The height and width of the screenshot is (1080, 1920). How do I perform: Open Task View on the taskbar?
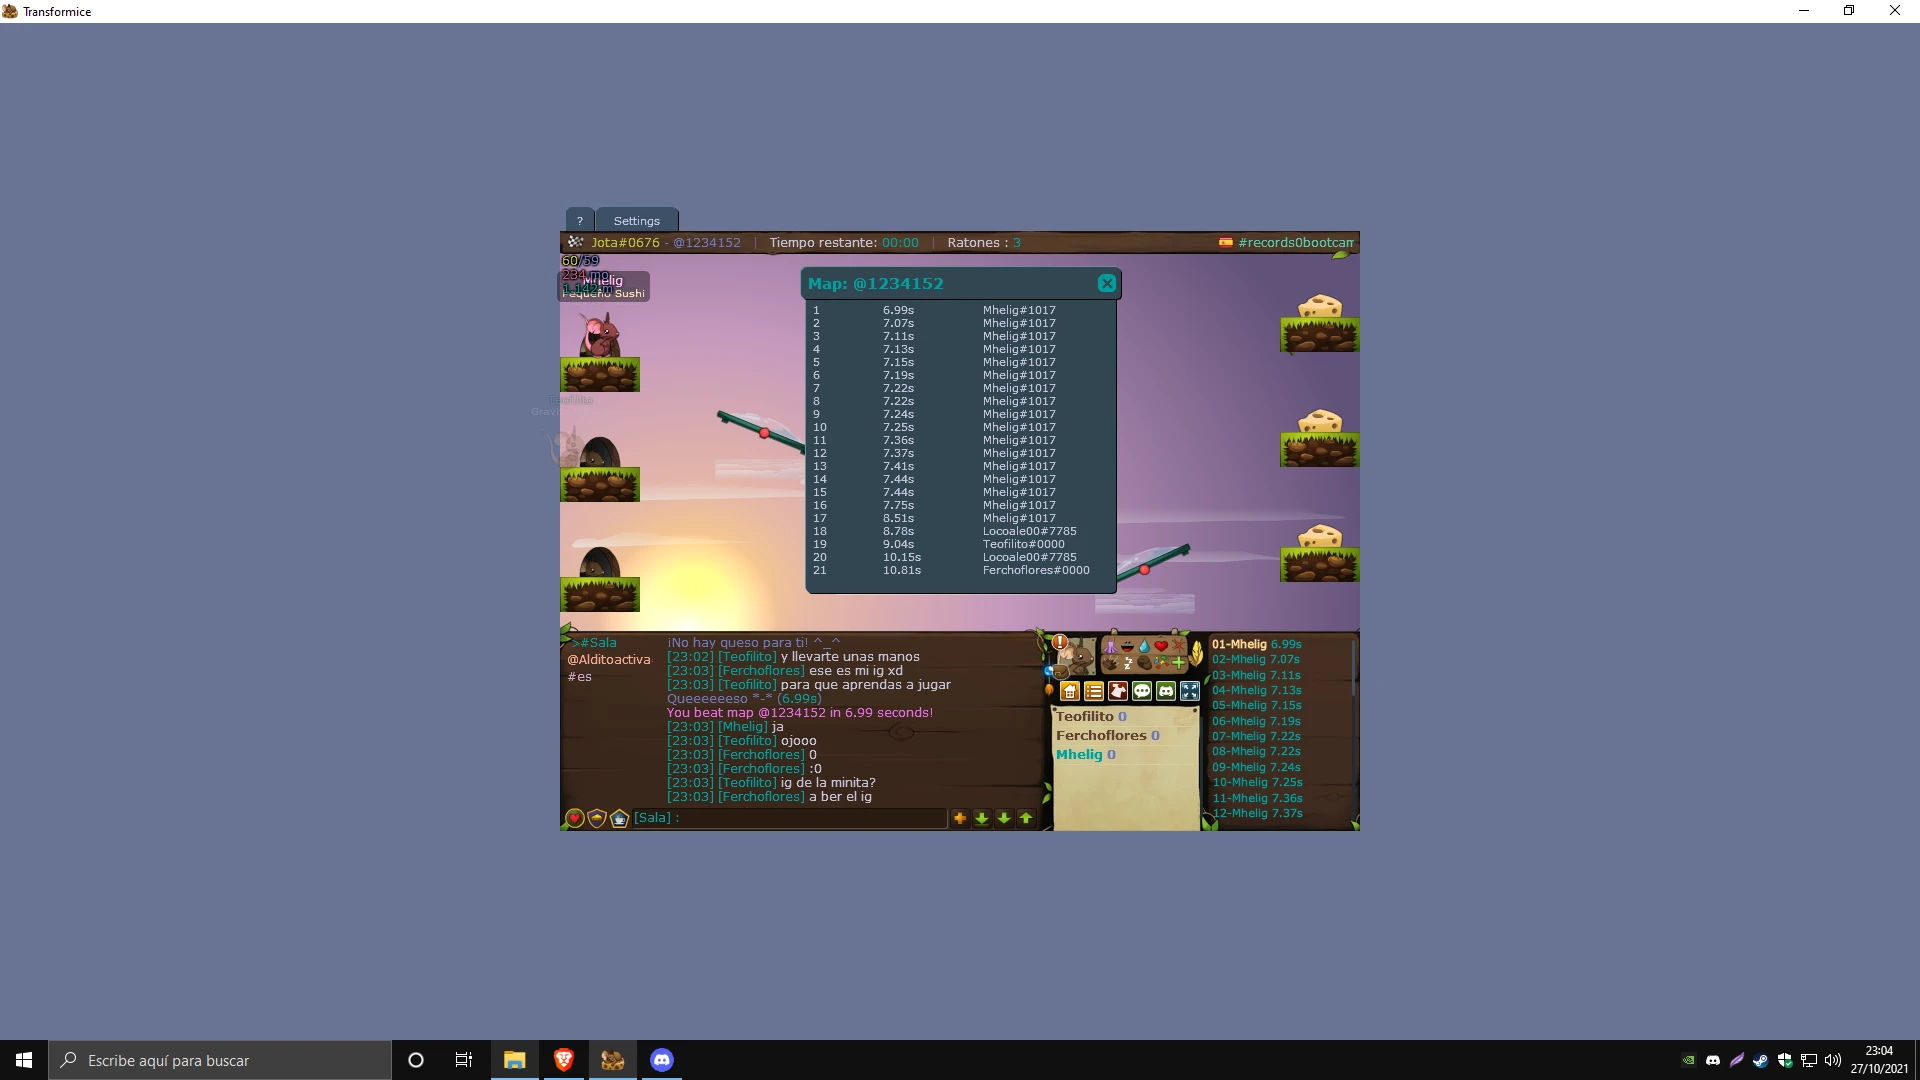pyautogui.click(x=464, y=1060)
